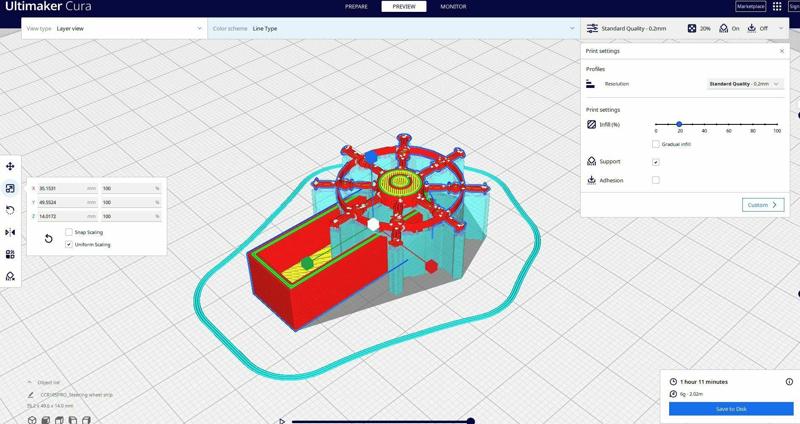
Task: Click the infill slider handle at 20
Action: point(679,124)
